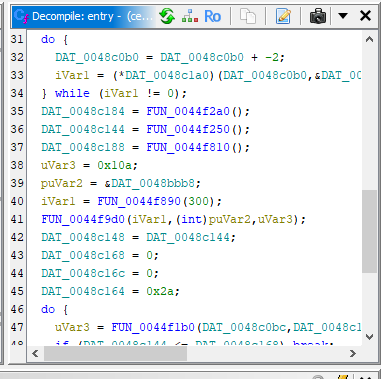Click DAT_0048c188 on line 37

click(83, 147)
